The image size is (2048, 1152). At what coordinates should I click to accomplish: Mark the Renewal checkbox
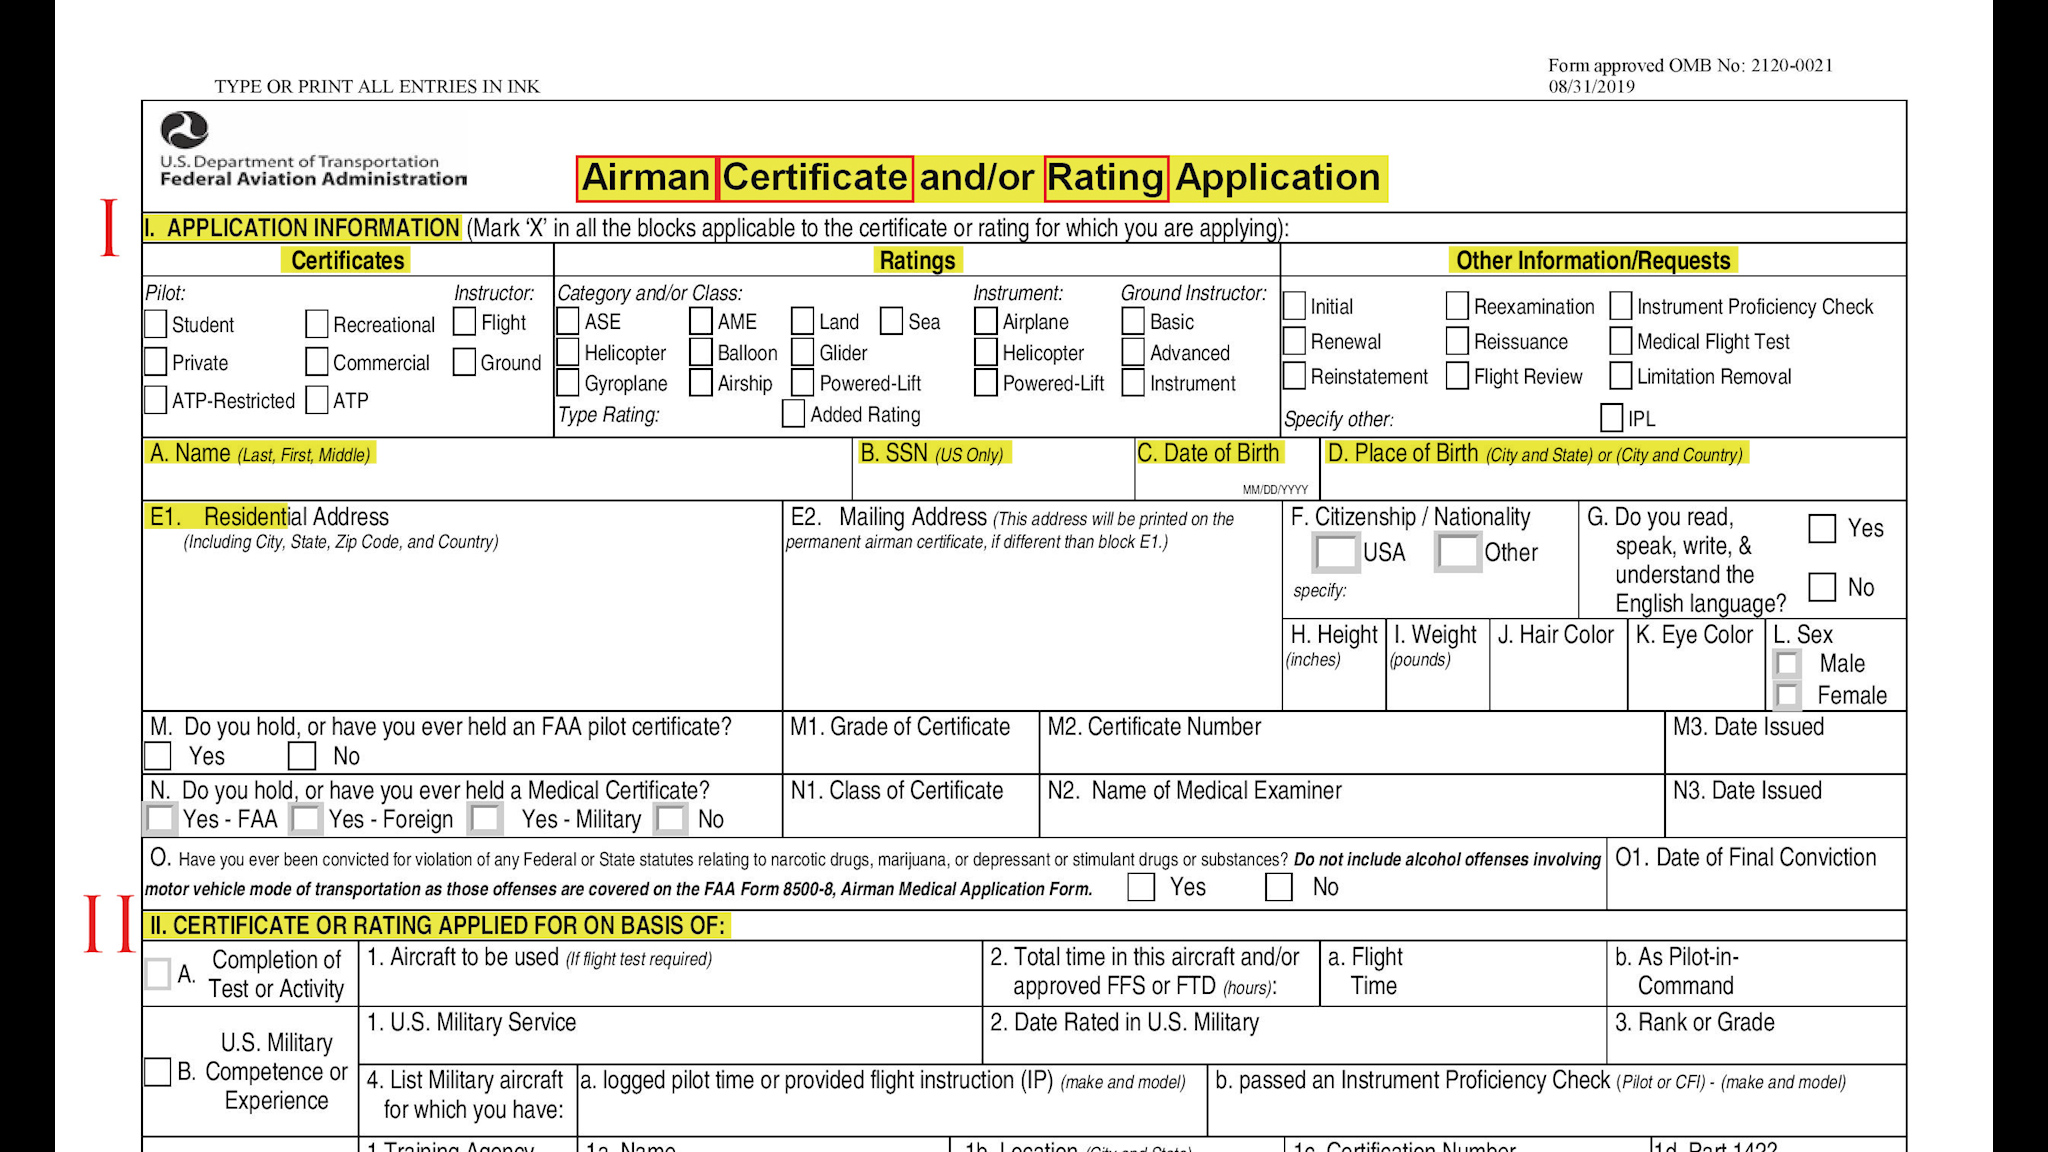[x=1294, y=341]
